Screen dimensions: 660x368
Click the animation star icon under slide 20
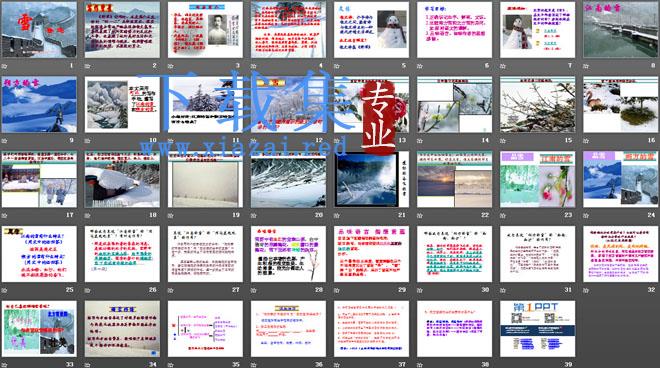254,216
